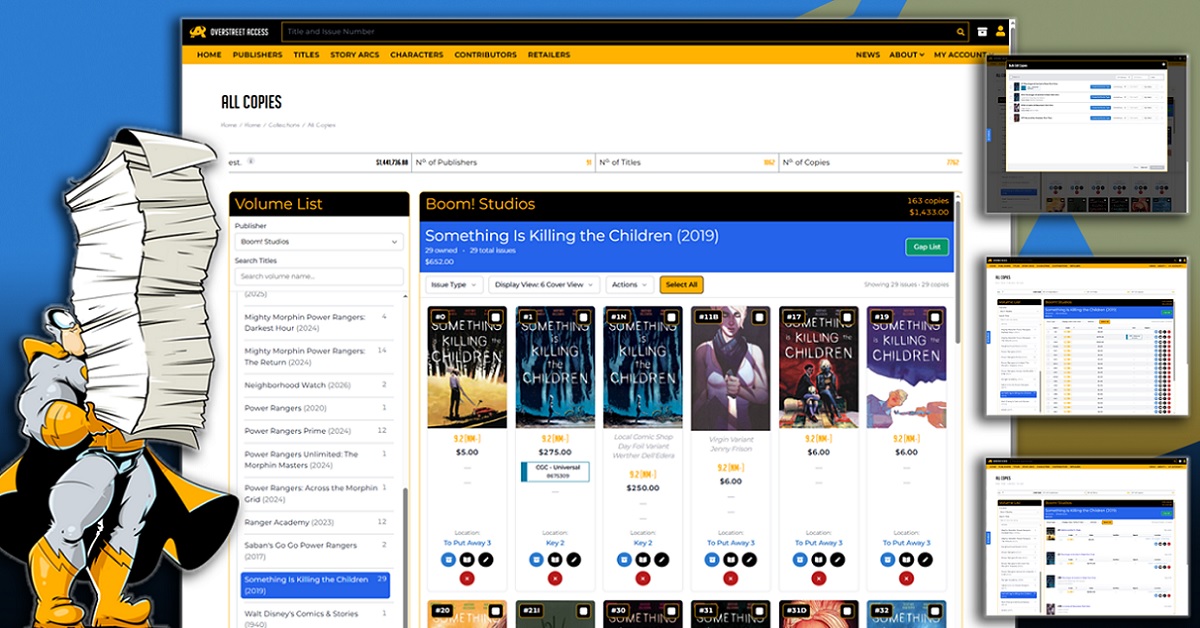Tick the checkbox on issue #19 cover
Viewport: 1200px width, 628px height.
click(x=934, y=317)
